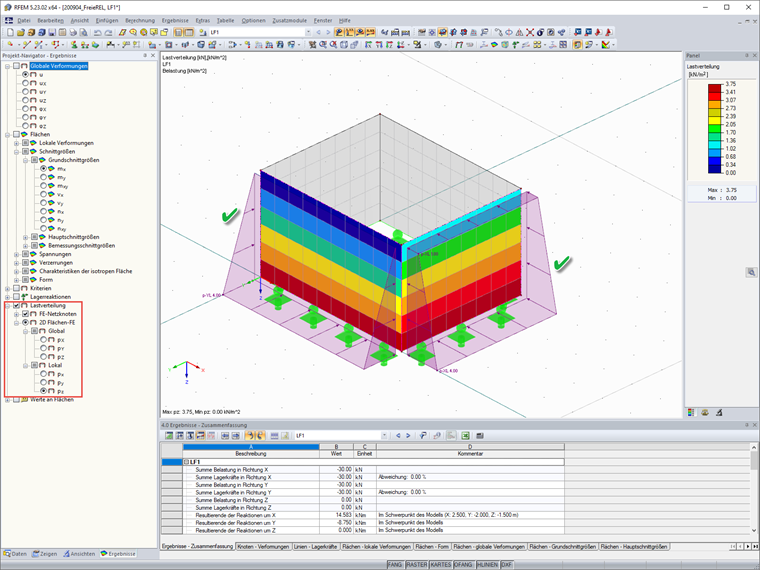Open the Ergebnisse menu
Image resolution: width=760 pixels, height=570 pixels.
click(x=175, y=20)
